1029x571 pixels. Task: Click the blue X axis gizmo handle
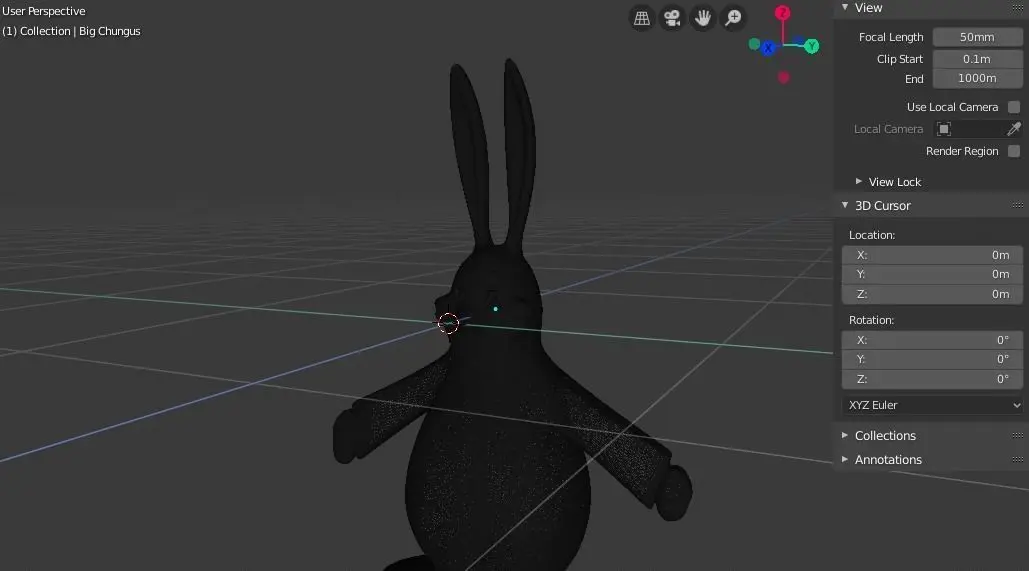[x=768, y=48]
